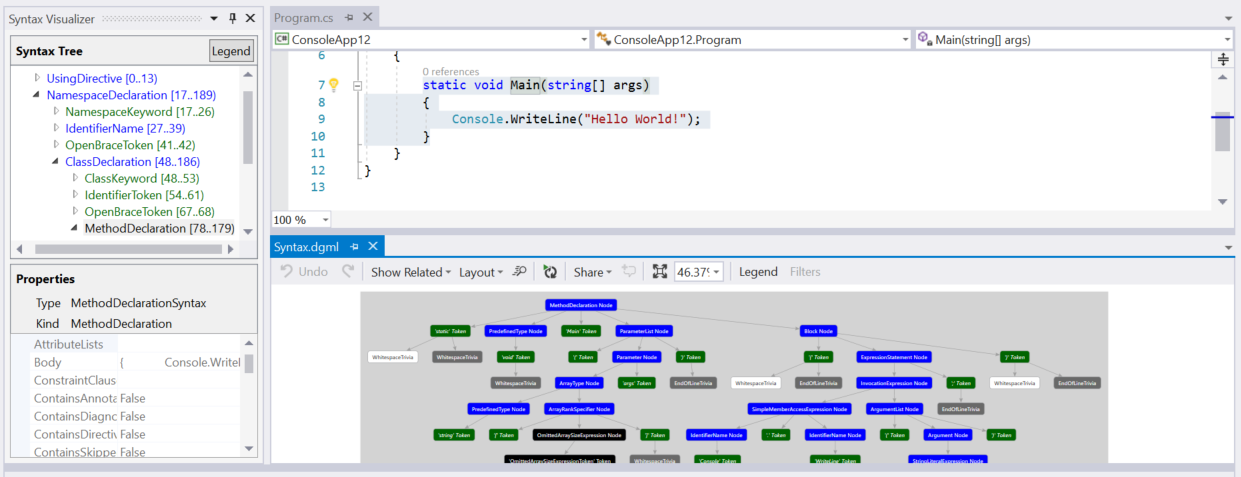Click the Legend button in Syntax Tree
The width and height of the screenshot is (1241, 477).
[x=231, y=51]
